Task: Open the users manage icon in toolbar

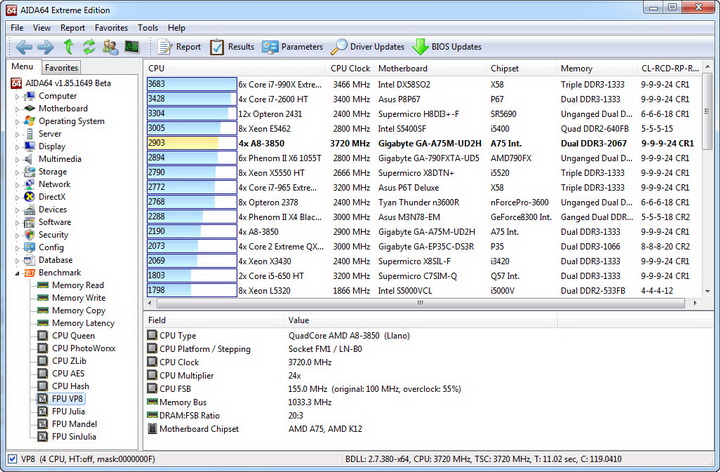Action: pyautogui.click(x=110, y=47)
